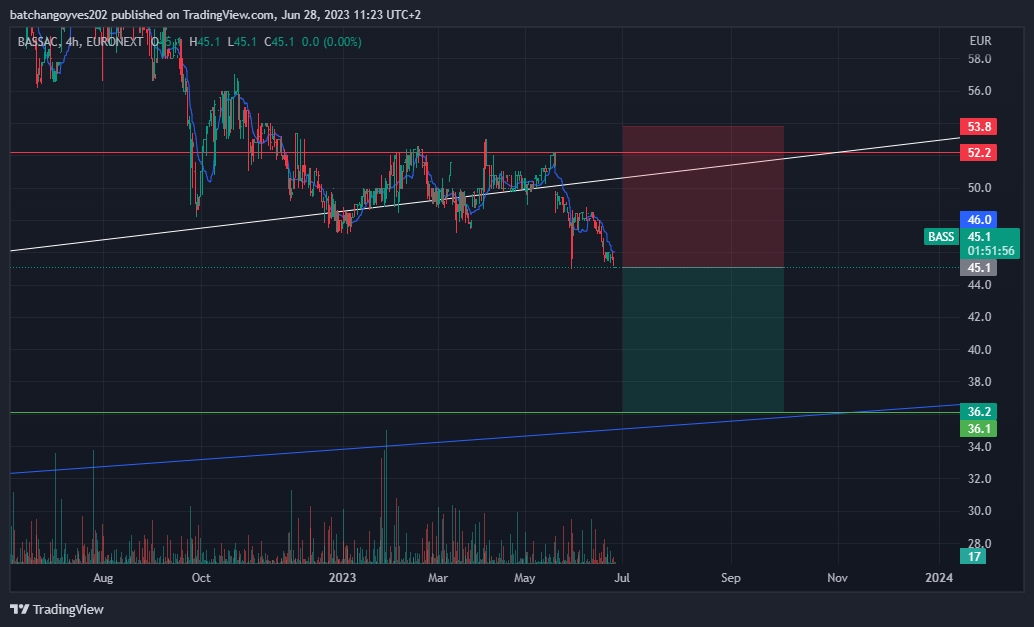Click the blue 46.0 moving average label

979,220
